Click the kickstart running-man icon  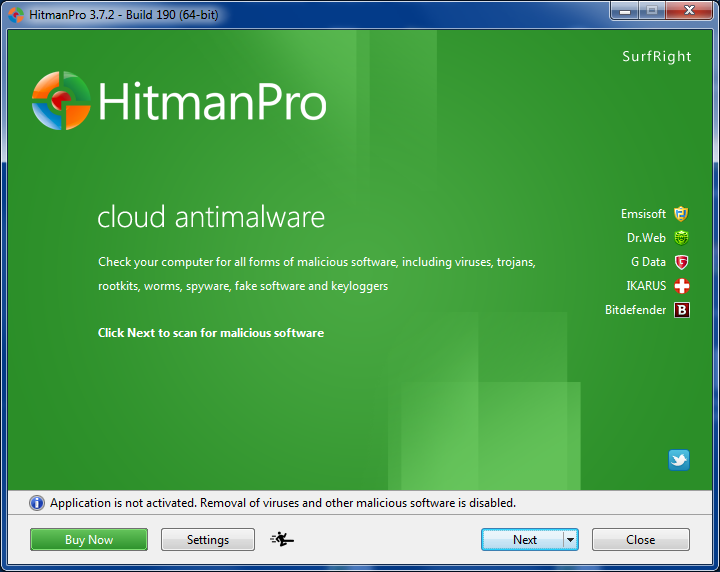[282, 539]
